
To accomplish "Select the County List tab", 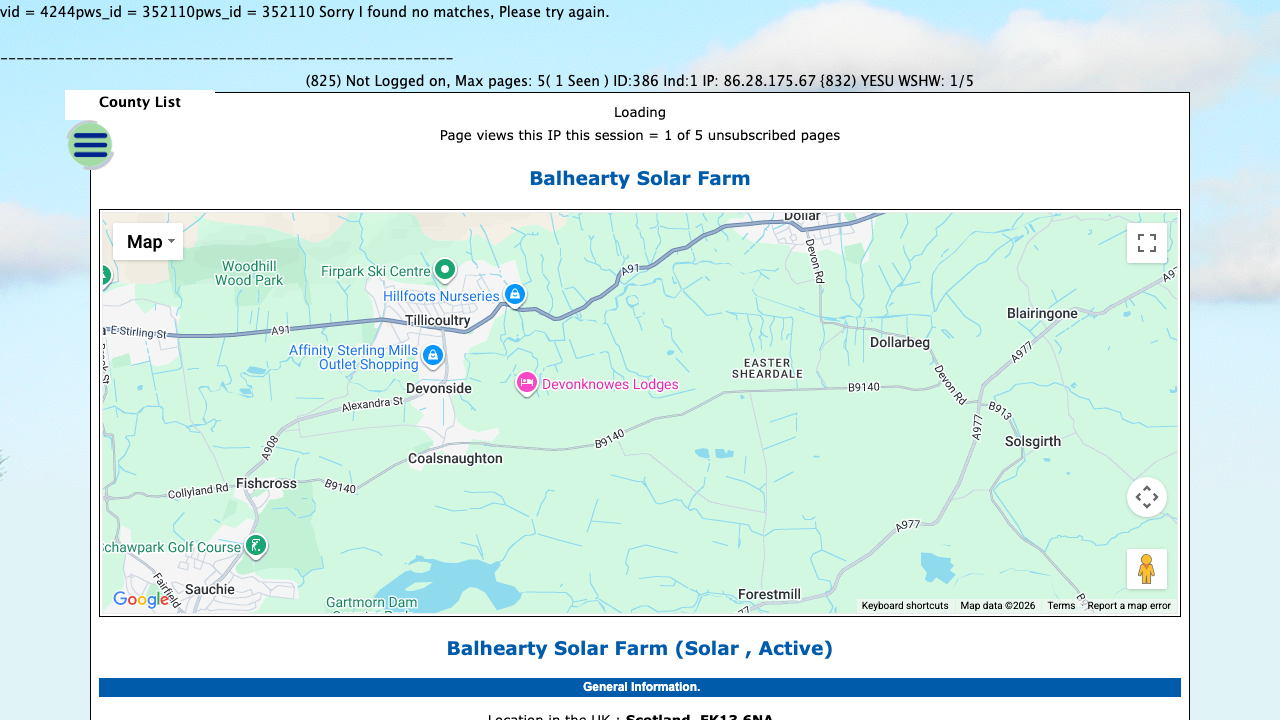I will point(139,102).
